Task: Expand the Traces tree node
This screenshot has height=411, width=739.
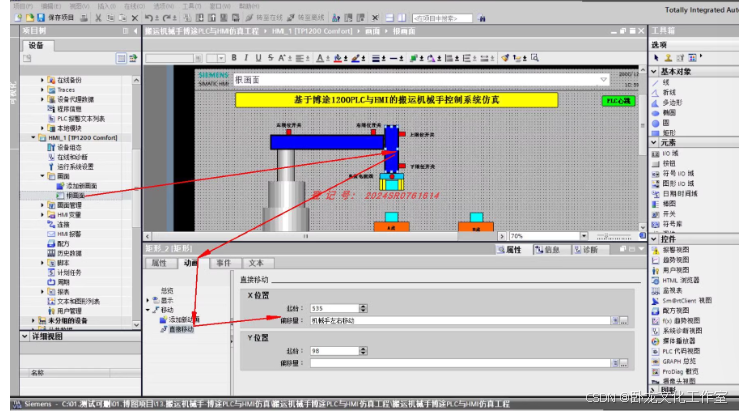Action: click(42, 90)
